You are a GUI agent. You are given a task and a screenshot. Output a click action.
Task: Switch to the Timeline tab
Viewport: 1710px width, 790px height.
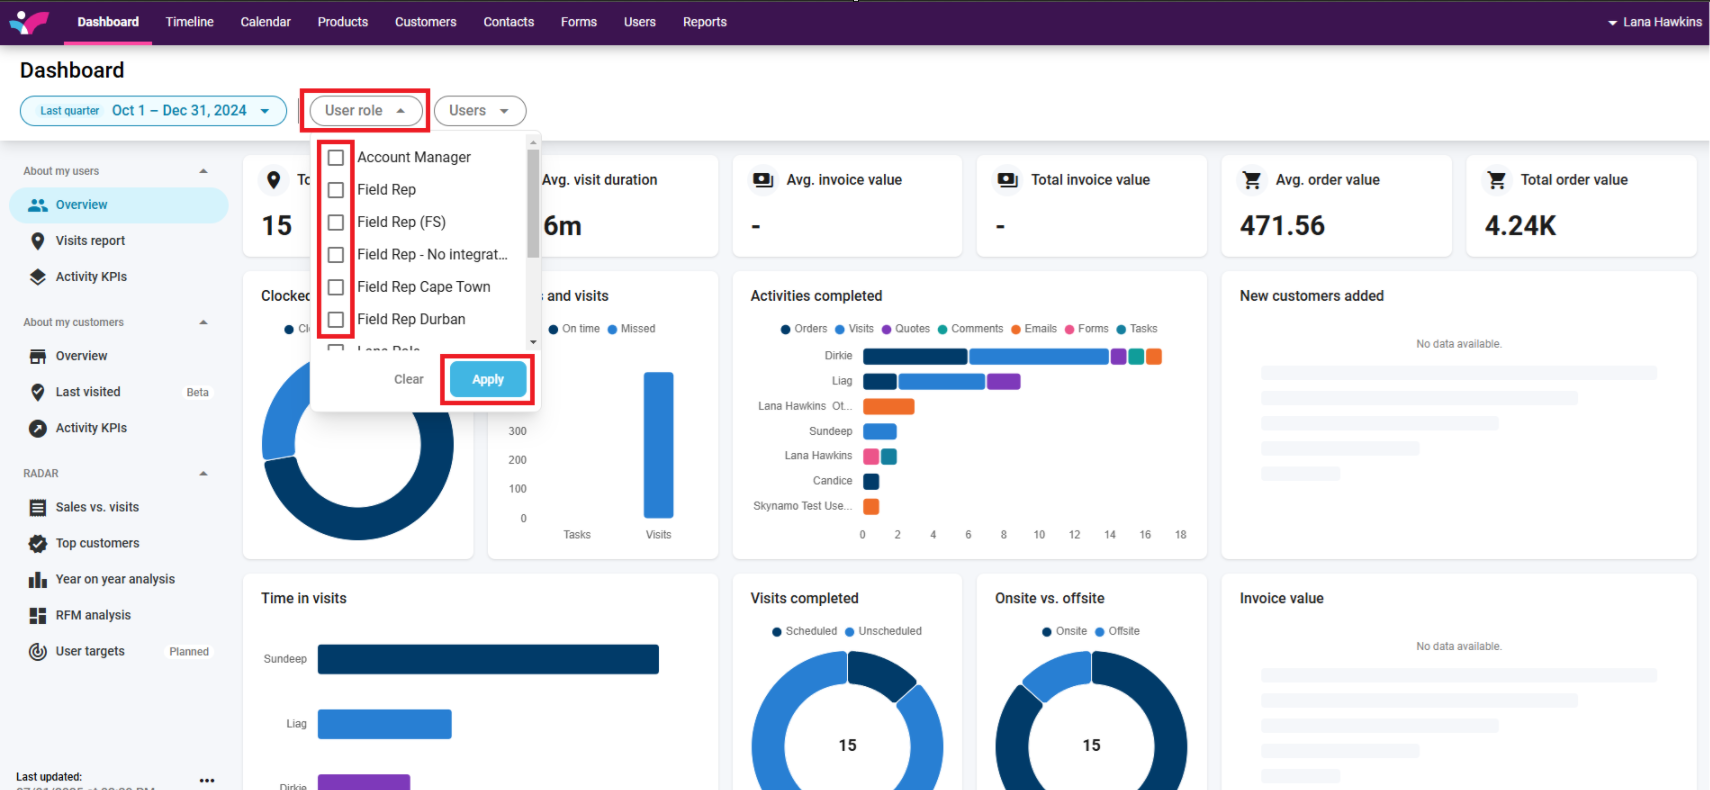pos(189,22)
